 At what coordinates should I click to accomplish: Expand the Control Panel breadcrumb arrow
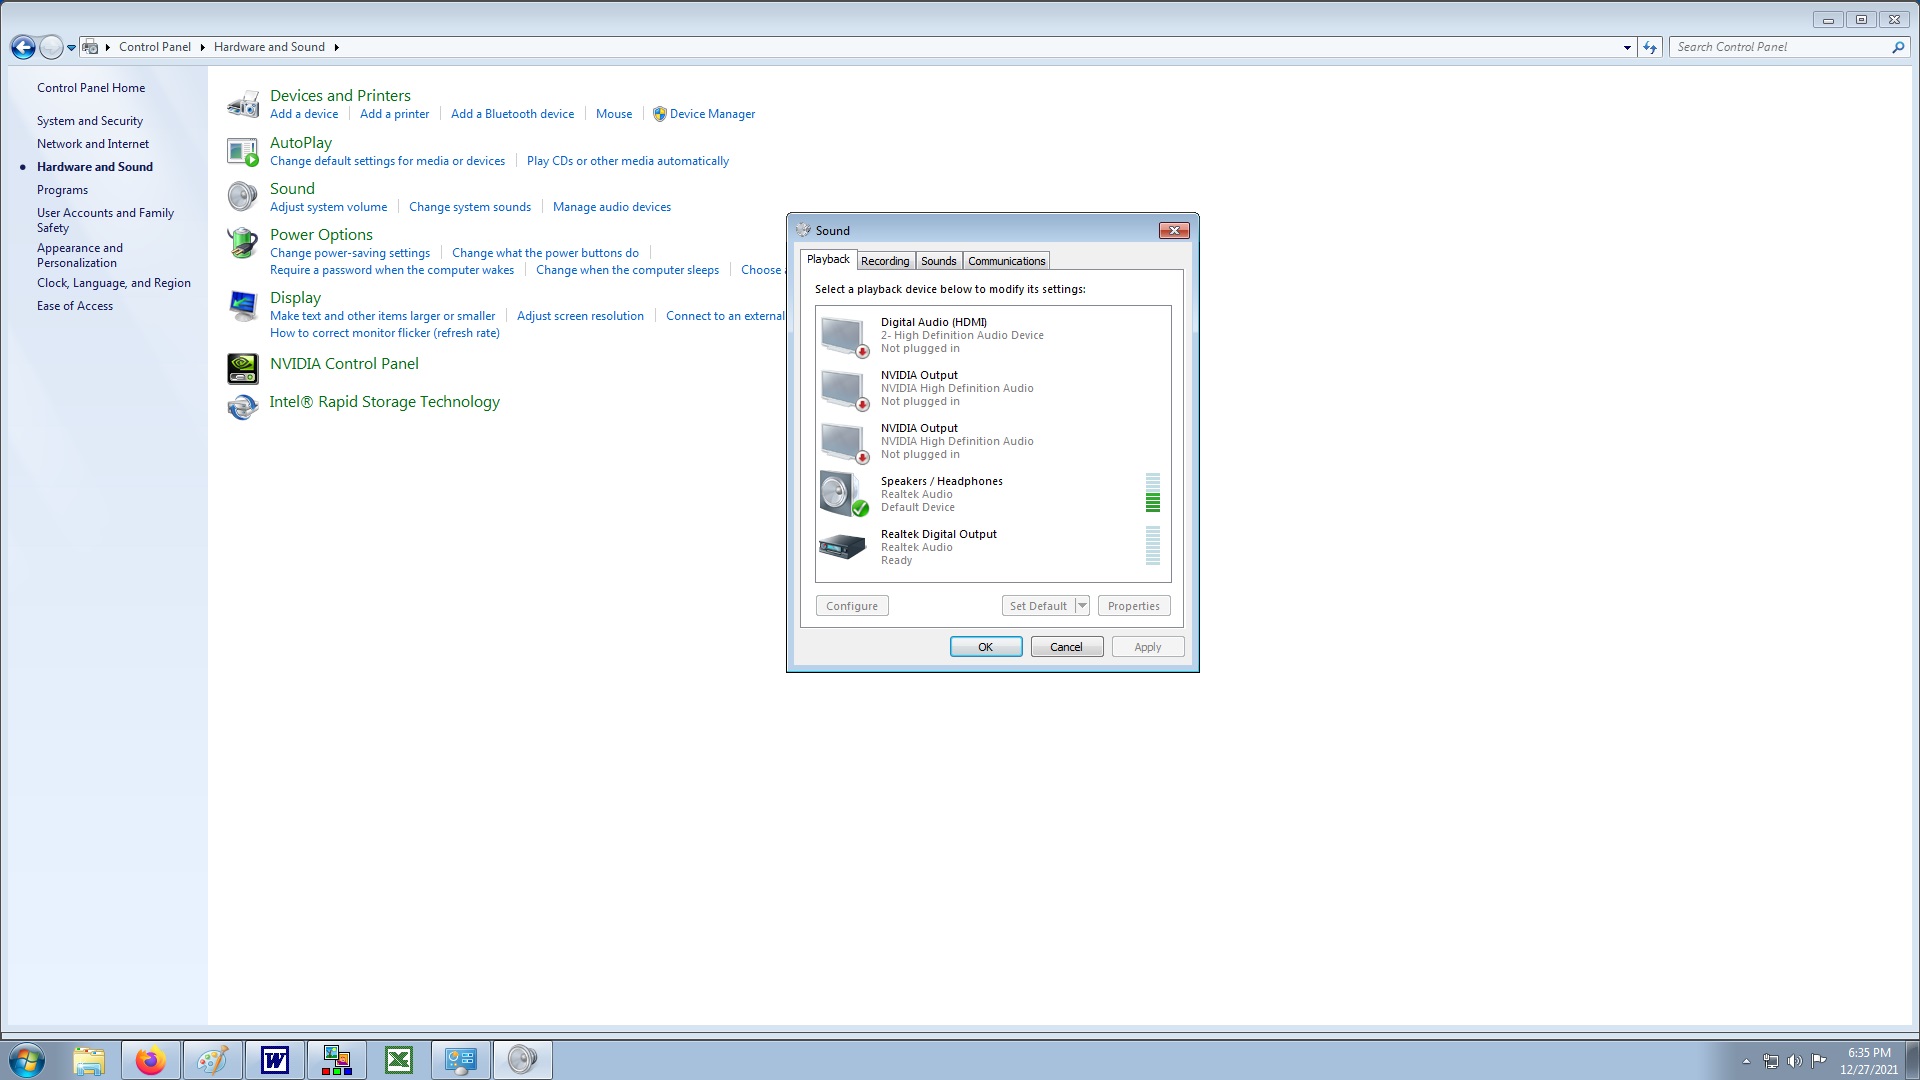click(202, 47)
